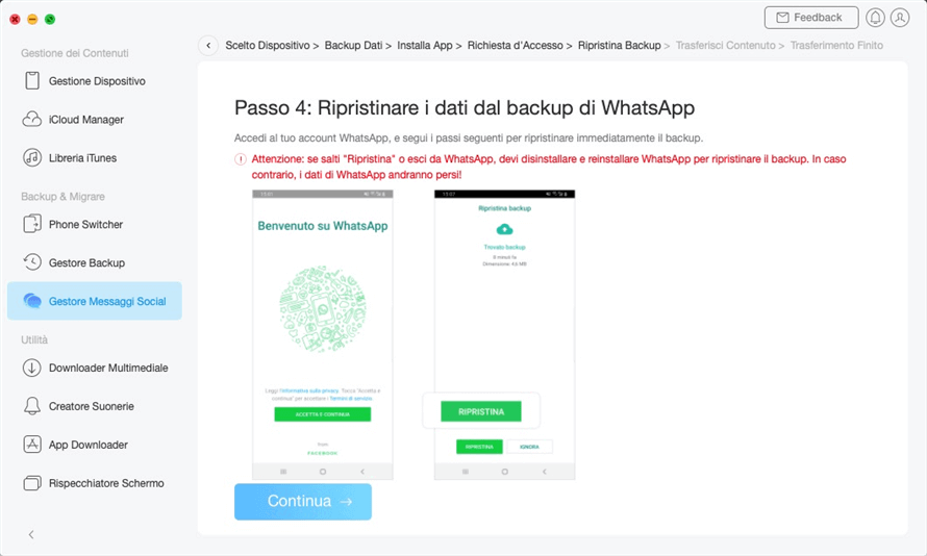927x556 pixels.
Task: Select Gestore Messaggi Social menu item
Action: click(x=94, y=301)
